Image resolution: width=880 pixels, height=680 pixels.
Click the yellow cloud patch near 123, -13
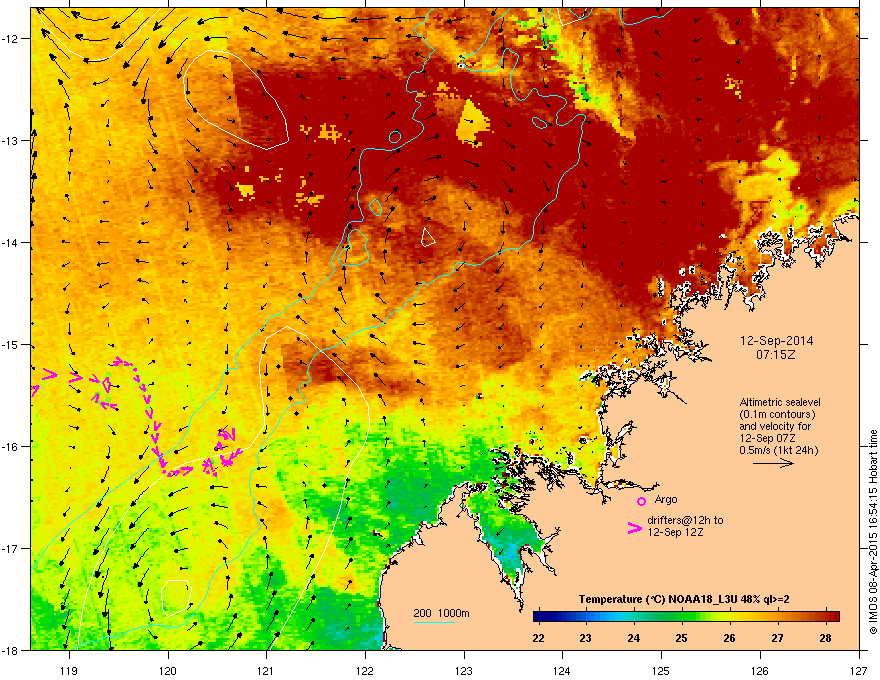[x=473, y=123]
